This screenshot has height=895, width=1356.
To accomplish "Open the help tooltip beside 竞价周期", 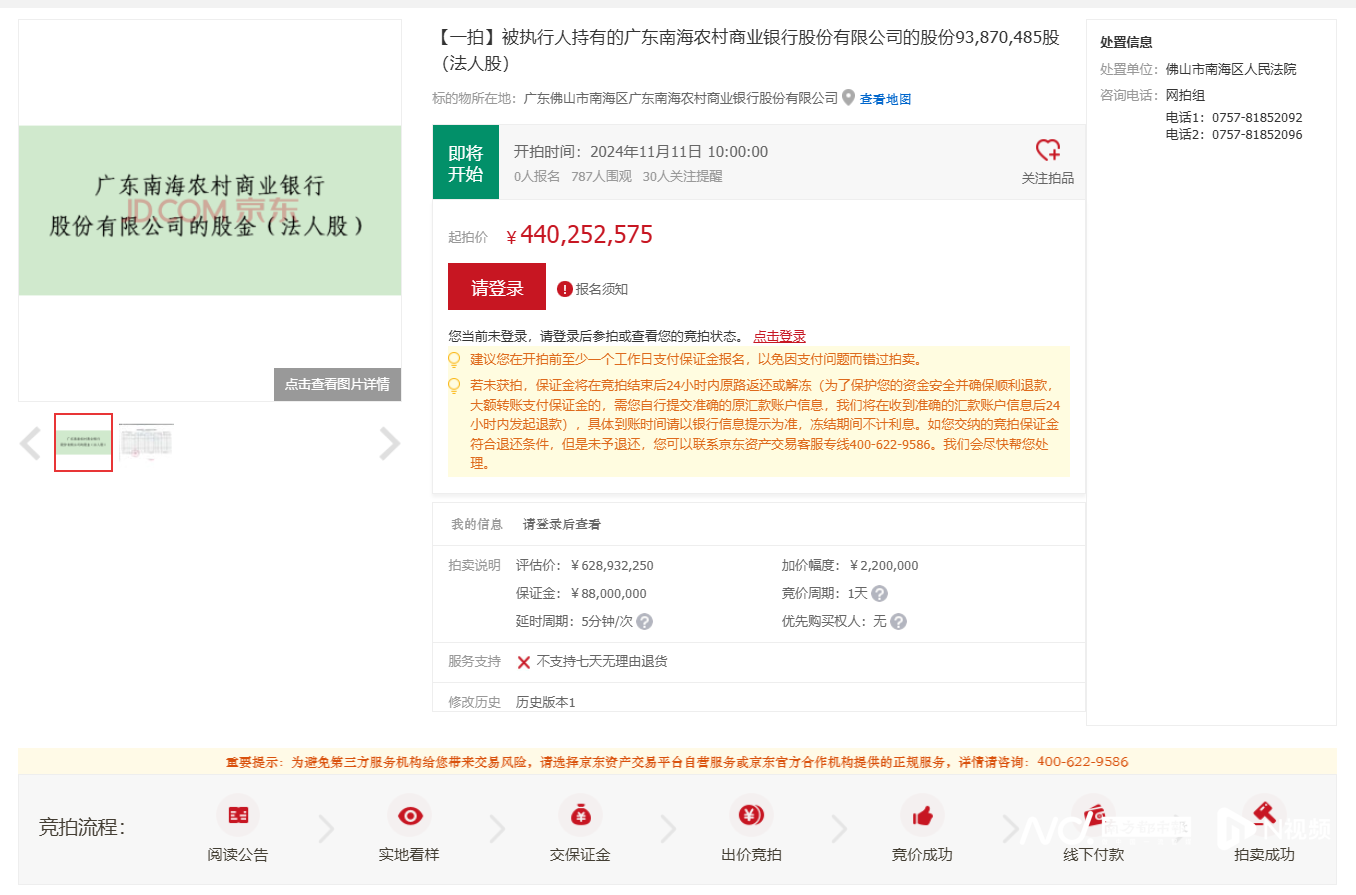I will click(x=878, y=593).
